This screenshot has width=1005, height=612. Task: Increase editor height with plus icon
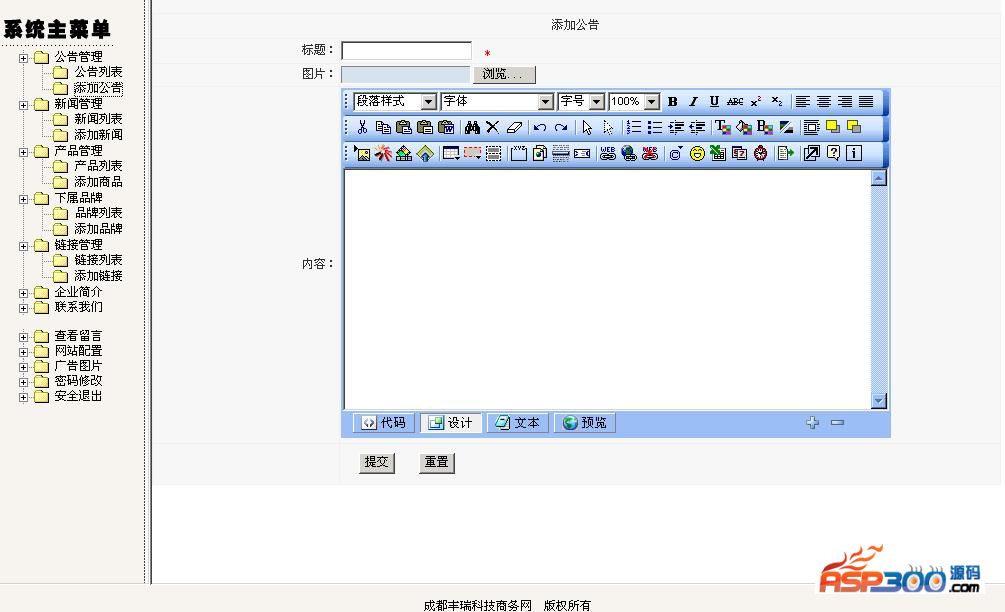[x=812, y=422]
